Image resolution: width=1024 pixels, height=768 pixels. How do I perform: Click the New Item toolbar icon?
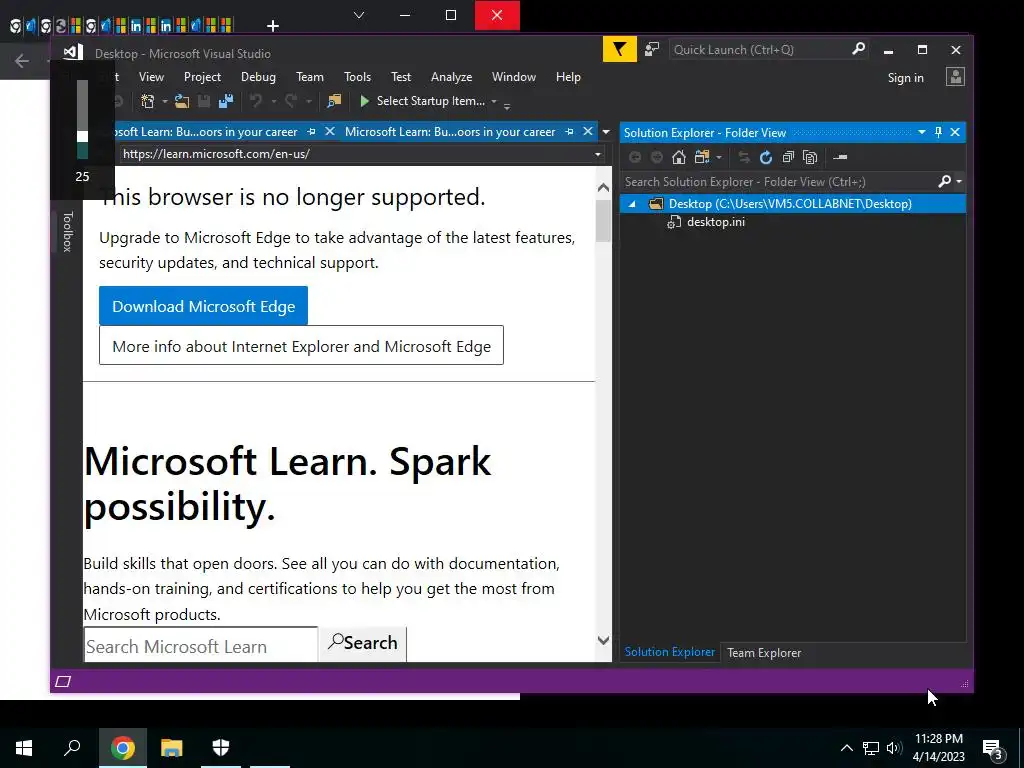click(x=148, y=101)
